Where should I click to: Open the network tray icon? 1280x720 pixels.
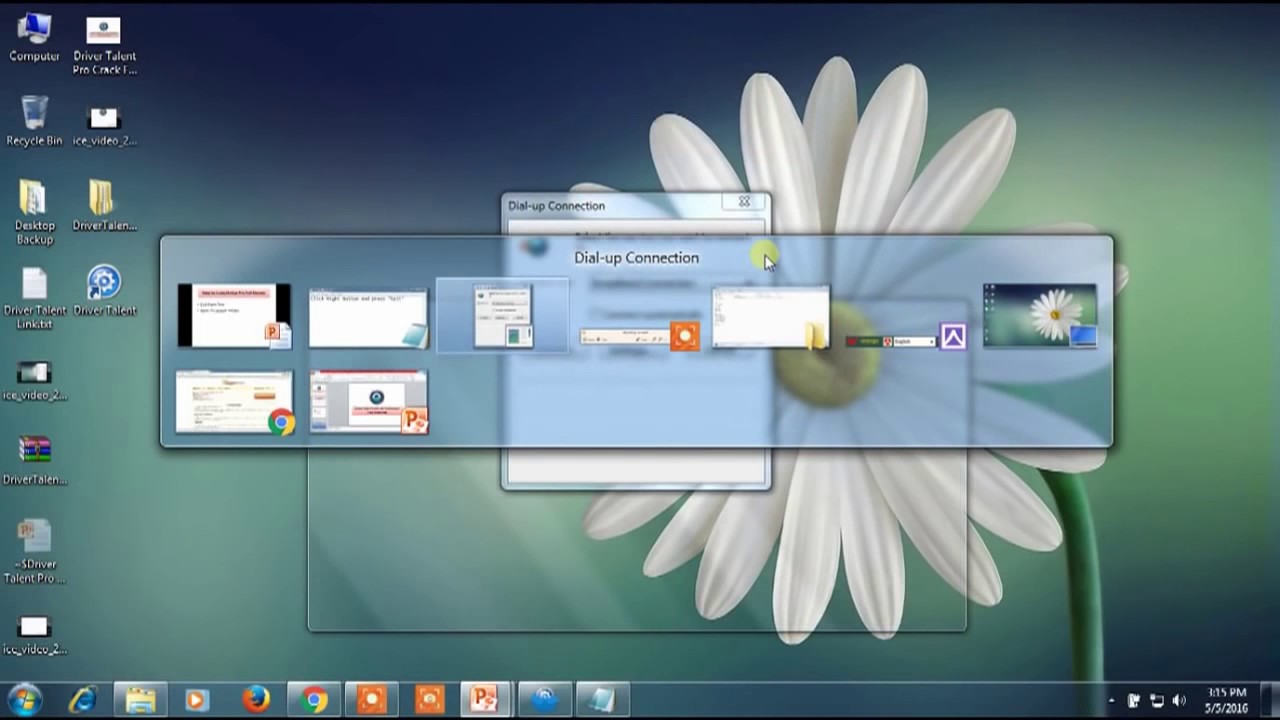pos(1157,701)
